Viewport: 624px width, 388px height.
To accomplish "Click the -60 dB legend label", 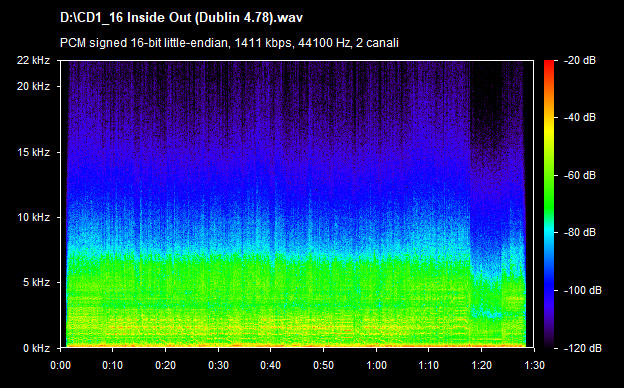I will pyautogui.click(x=580, y=175).
